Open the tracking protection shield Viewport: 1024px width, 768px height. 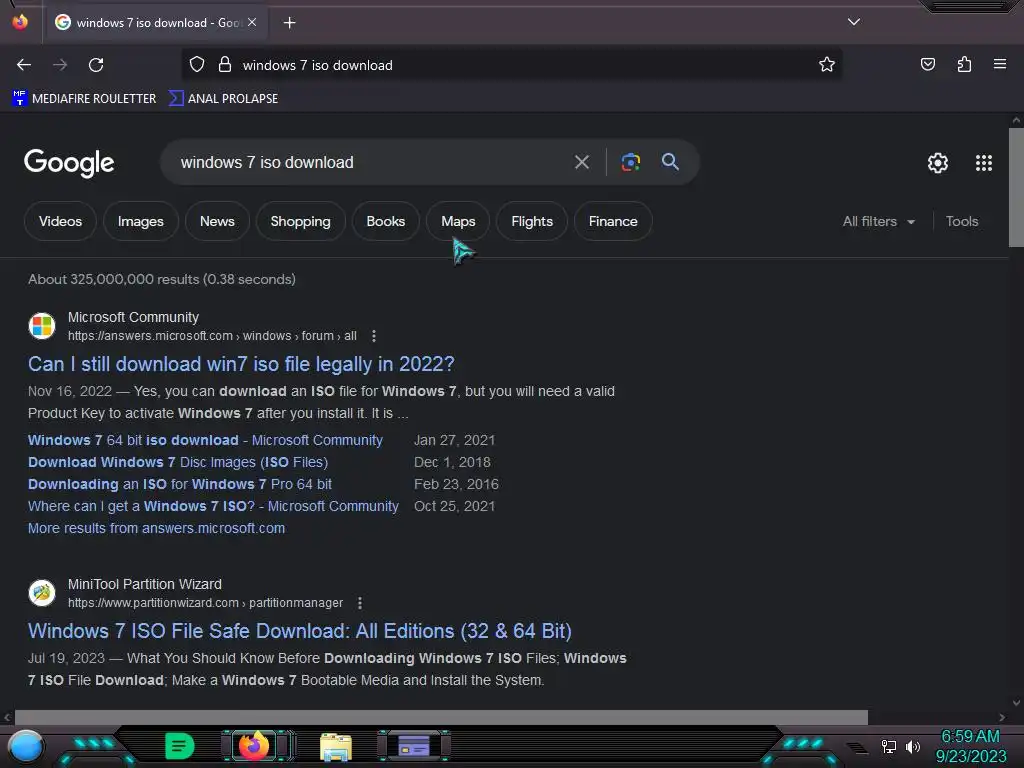[x=197, y=65]
